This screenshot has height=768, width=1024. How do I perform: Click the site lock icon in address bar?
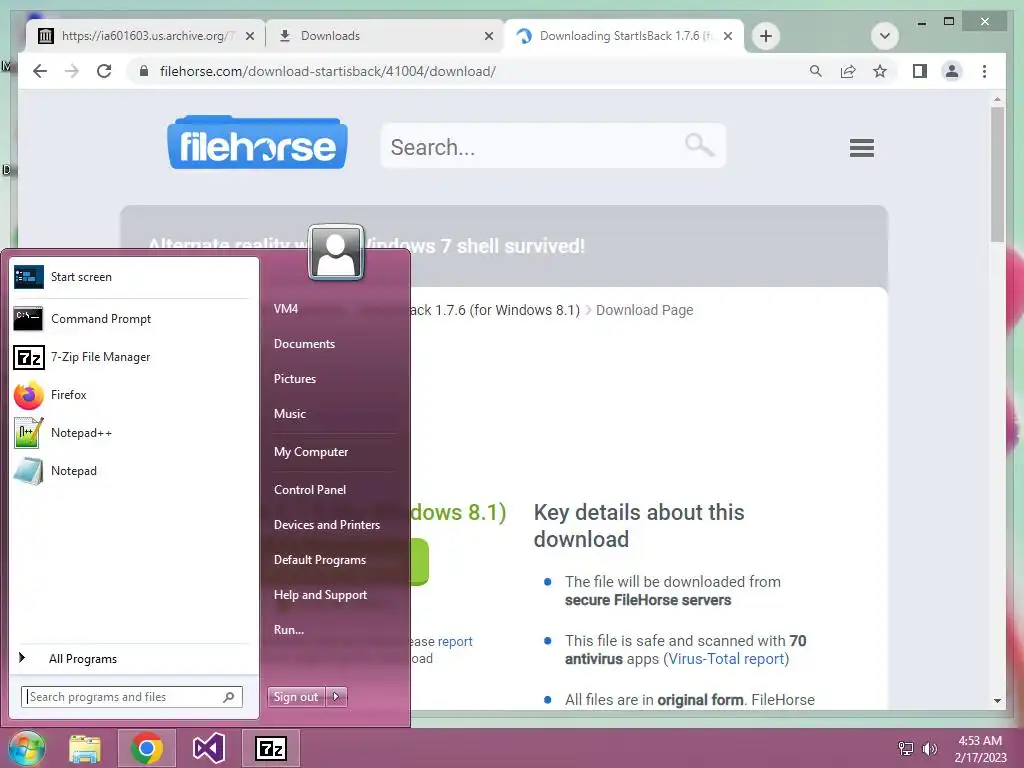coord(144,71)
